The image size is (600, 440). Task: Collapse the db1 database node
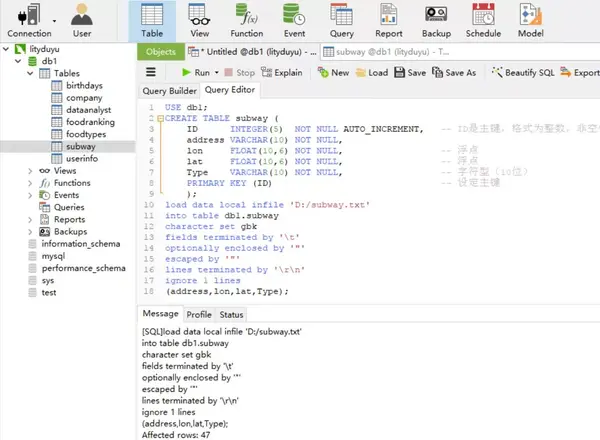pos(18,61)
